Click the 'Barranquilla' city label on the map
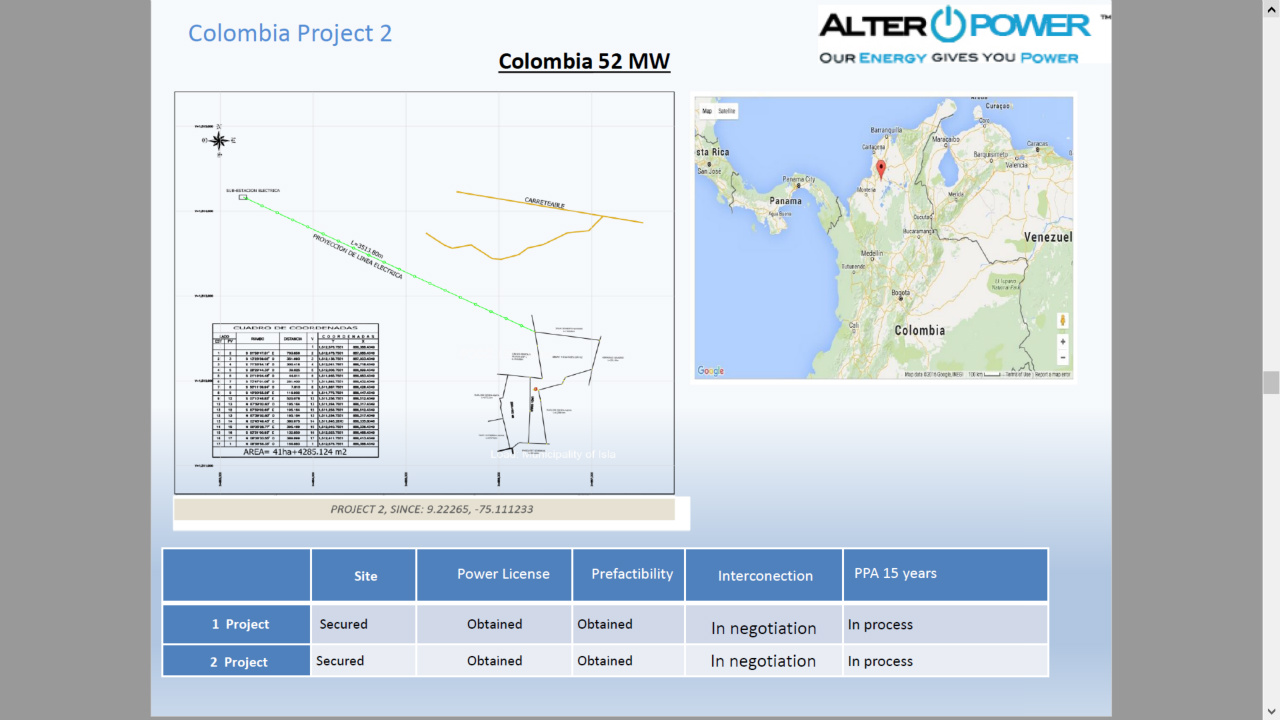Screen dimensions: 1280x720 click(x=886, y=130)
